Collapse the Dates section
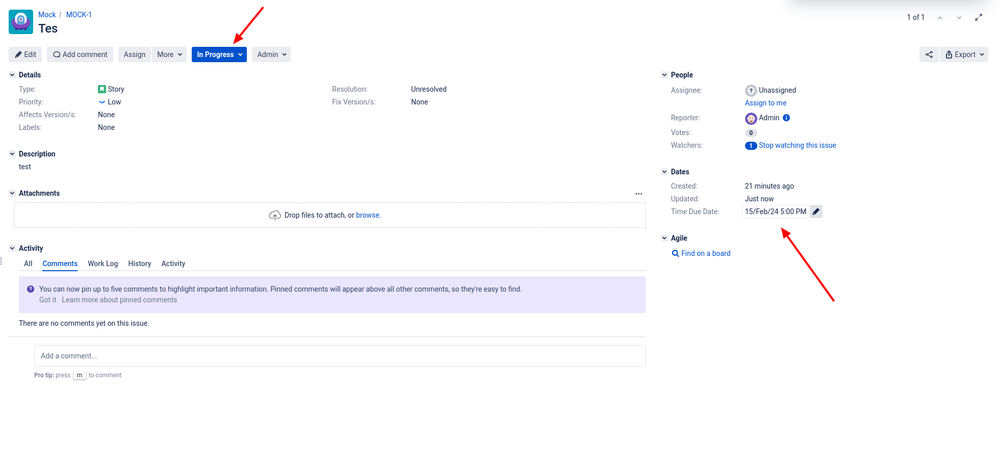Screen dimensions: 999x469 coord(665,172)
